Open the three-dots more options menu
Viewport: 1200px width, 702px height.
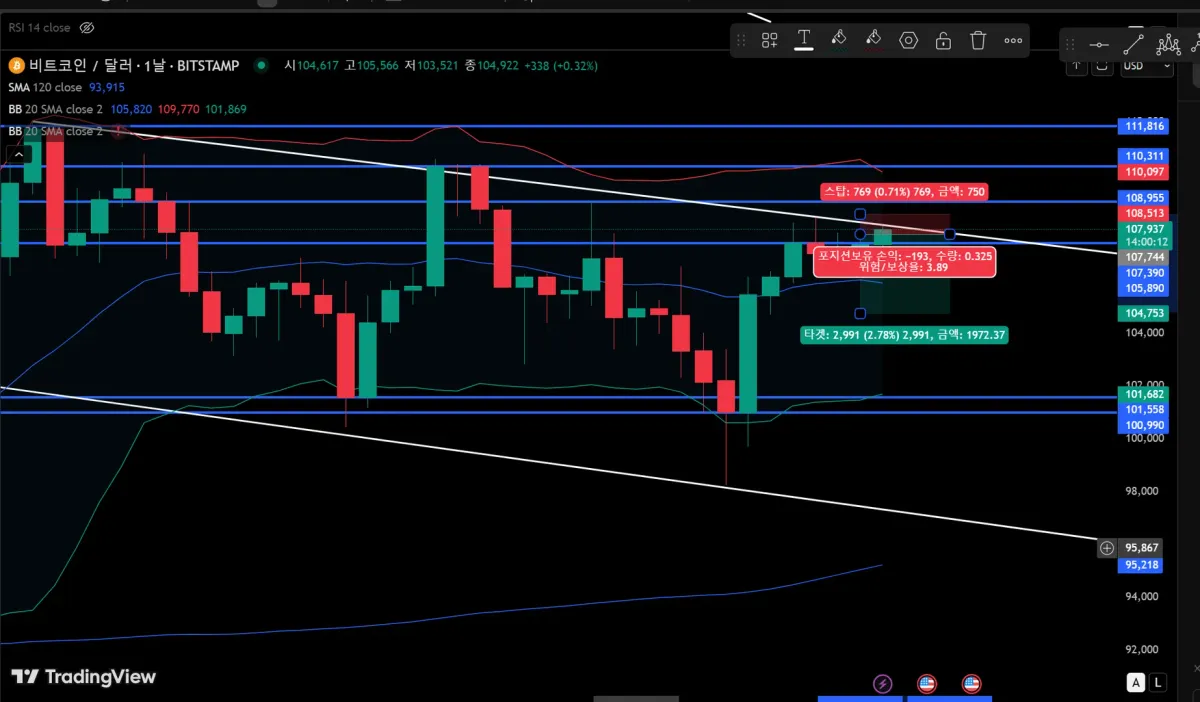(x=1013, y=40)
